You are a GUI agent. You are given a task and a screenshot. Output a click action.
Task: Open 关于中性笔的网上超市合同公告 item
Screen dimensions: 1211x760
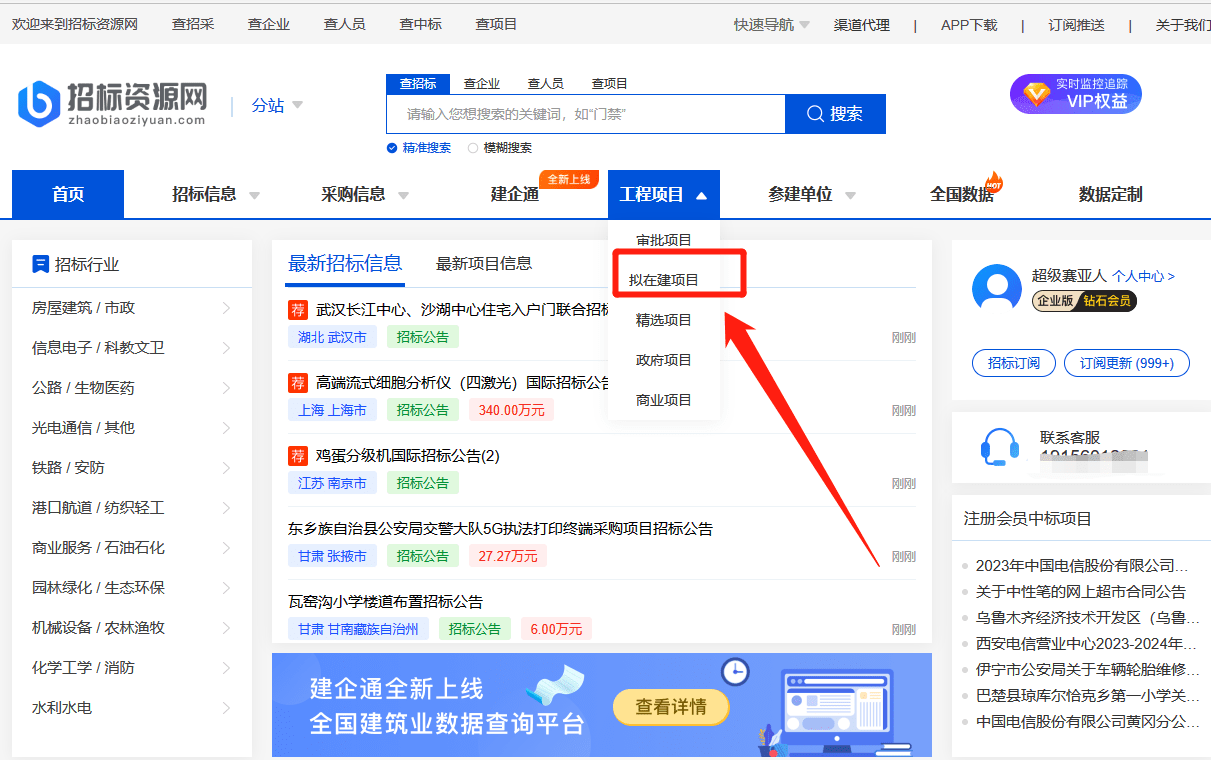pyautogui.click(x=1081, y=592)
